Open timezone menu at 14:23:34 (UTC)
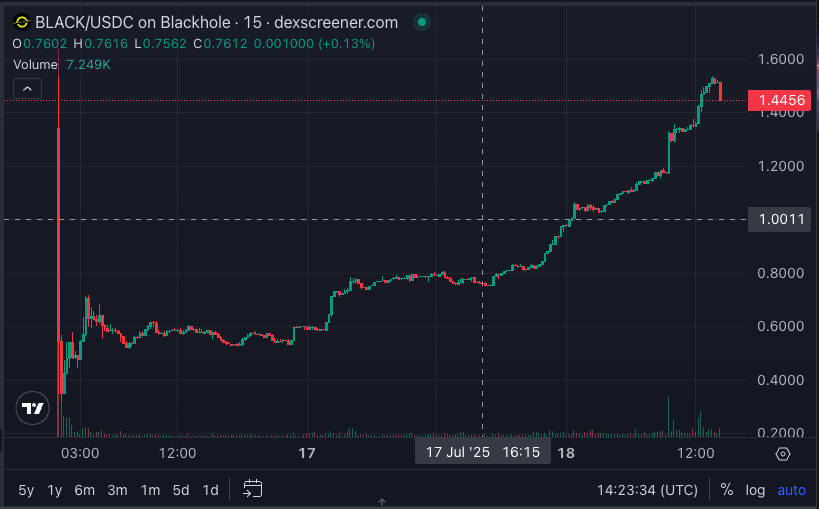The height and width of the screenshot is (509, 819). pyautogui.click(x=647, y=490)
